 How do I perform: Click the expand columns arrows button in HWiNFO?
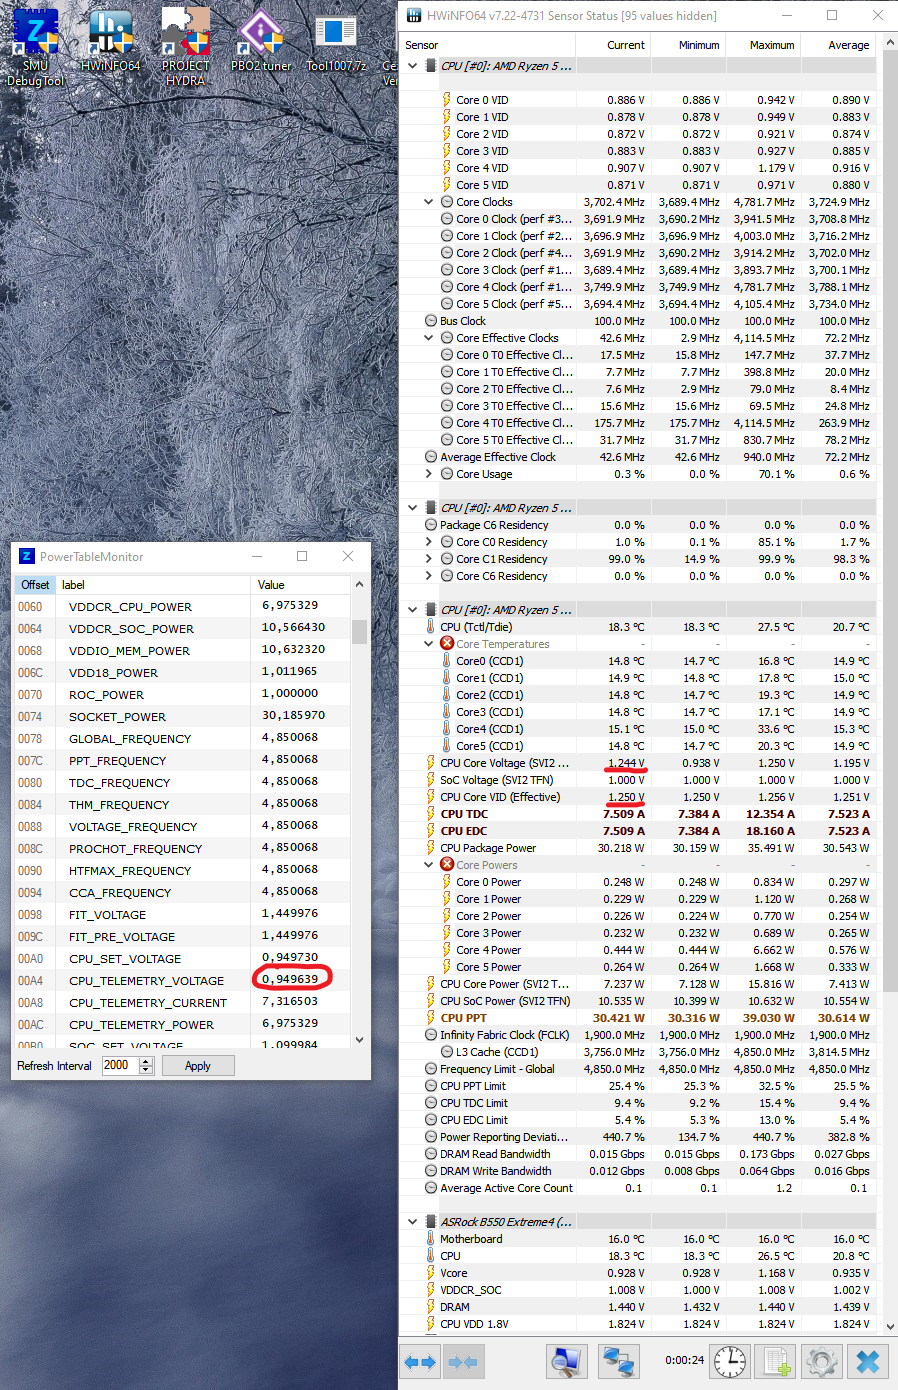[x=420, y=1362]
